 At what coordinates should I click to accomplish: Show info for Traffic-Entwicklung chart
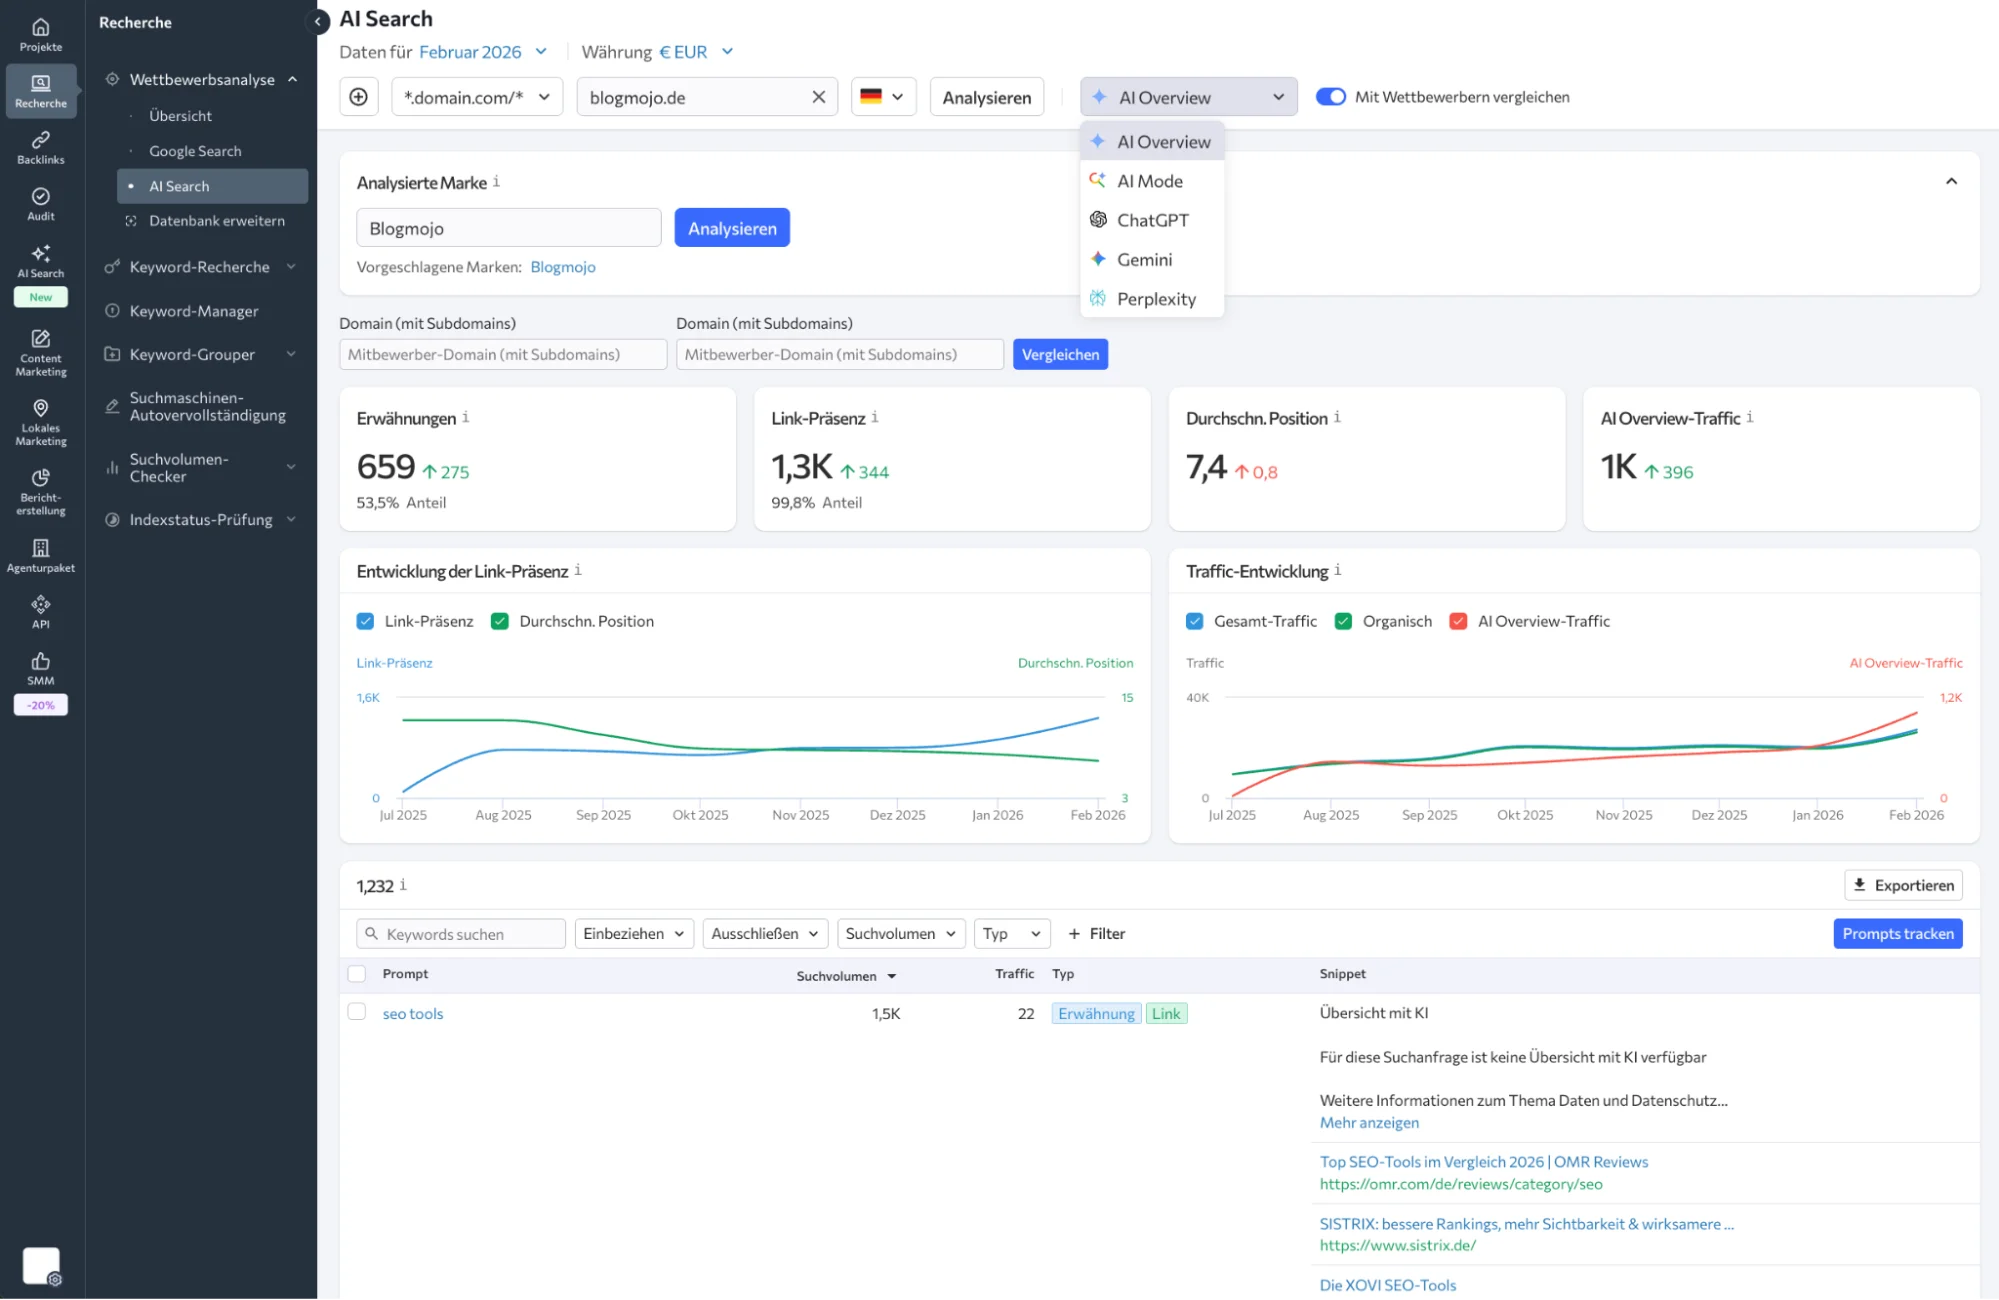pos(1338,570)
